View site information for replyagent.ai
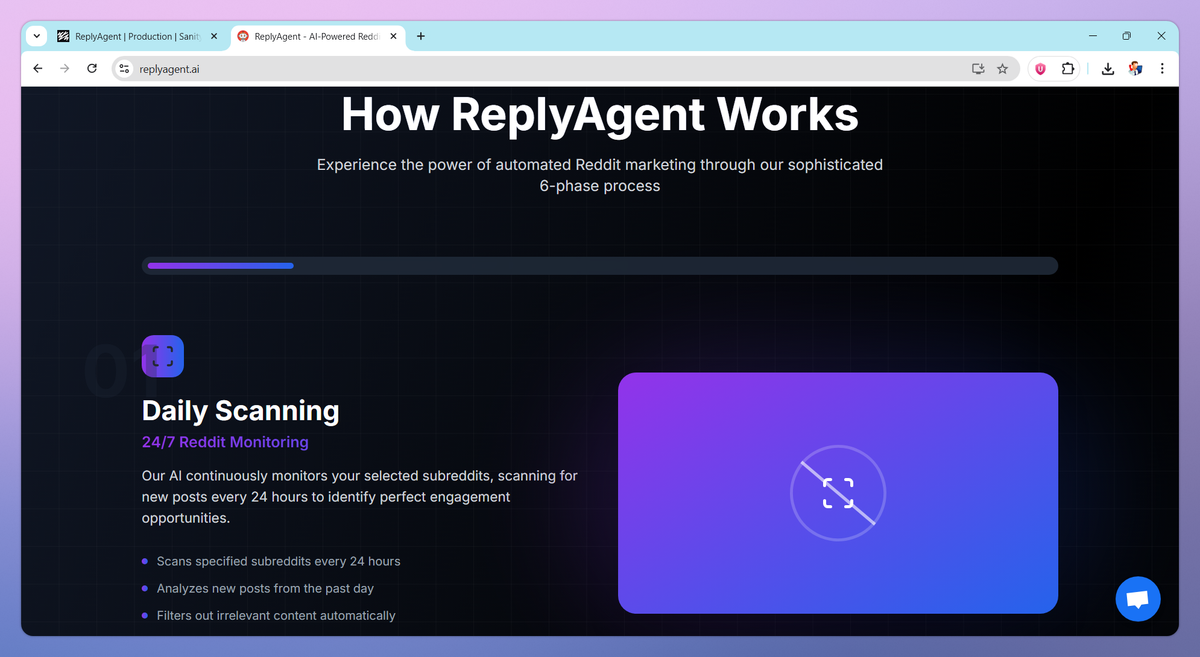The height and width of the screenshot is (657, 1200). pyautogui.click(x=124, y=69)
